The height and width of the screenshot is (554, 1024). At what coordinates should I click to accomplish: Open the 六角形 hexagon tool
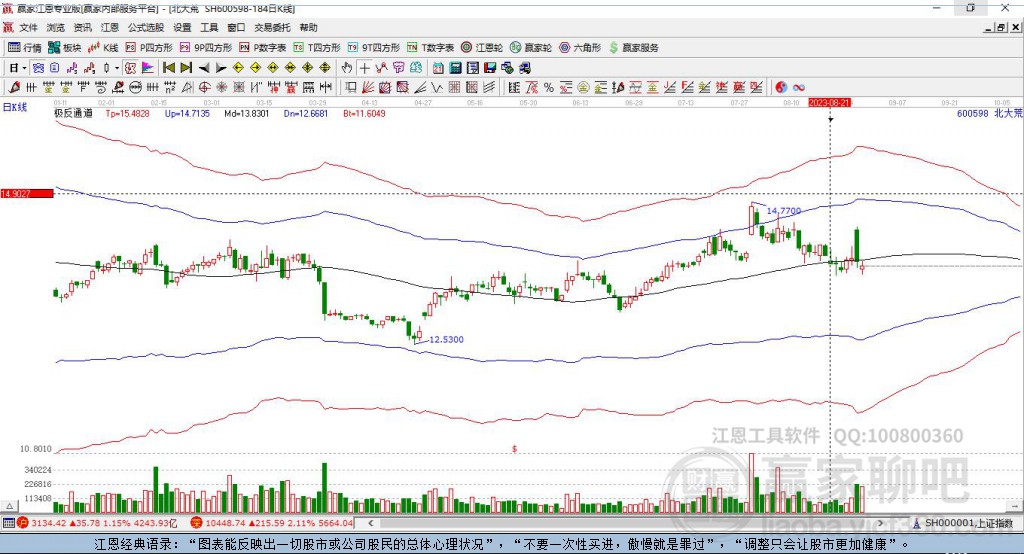[x=580, y=48]
